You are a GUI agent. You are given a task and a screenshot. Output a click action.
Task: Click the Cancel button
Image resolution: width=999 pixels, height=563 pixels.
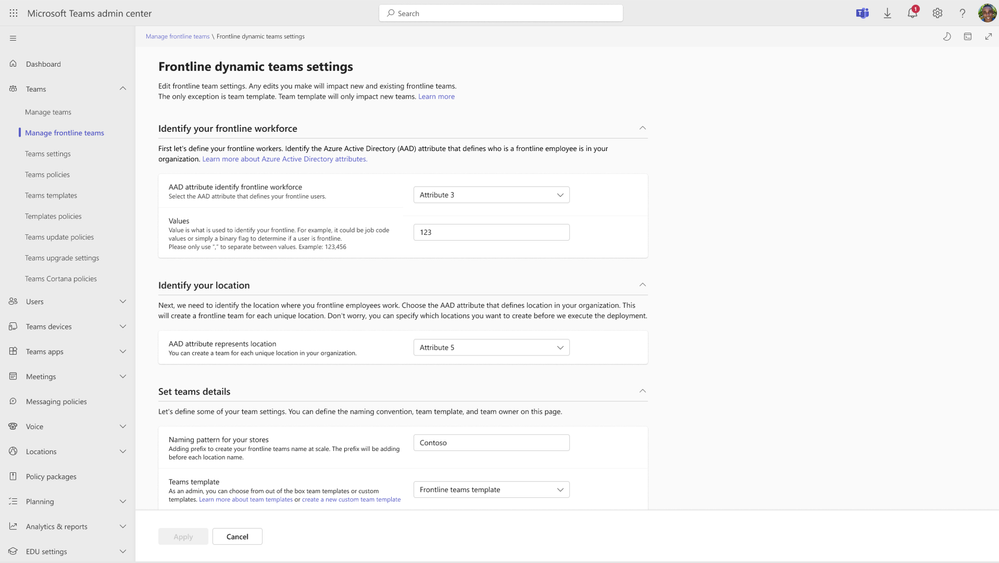[x=237, y=537]
